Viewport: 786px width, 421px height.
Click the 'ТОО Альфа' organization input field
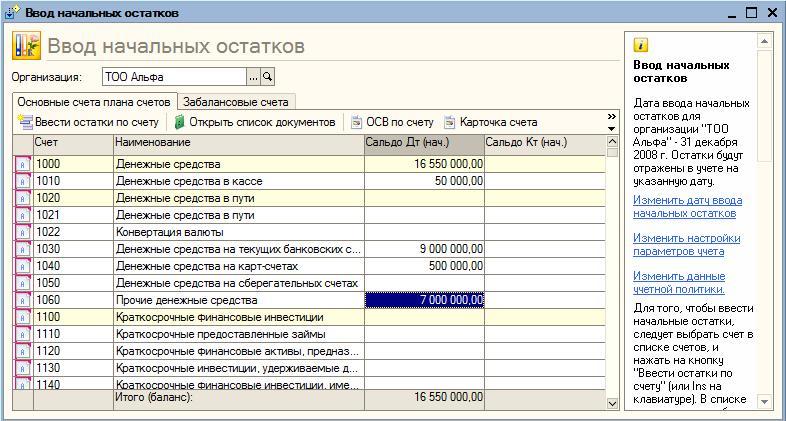(x=173, y=77)
